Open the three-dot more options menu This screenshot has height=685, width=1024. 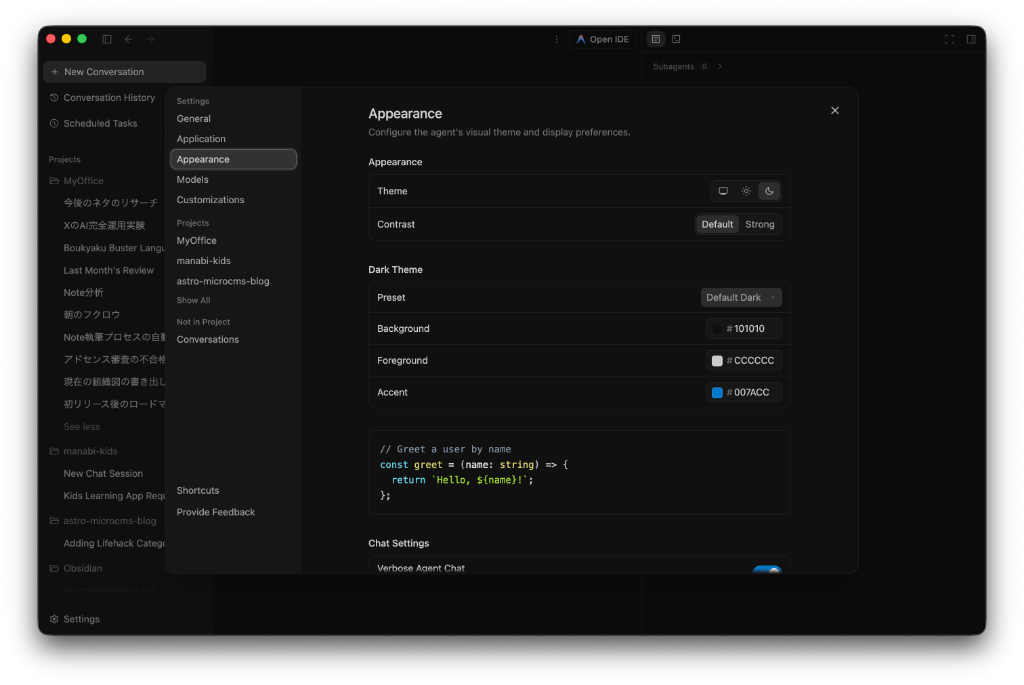click(556, 39)
